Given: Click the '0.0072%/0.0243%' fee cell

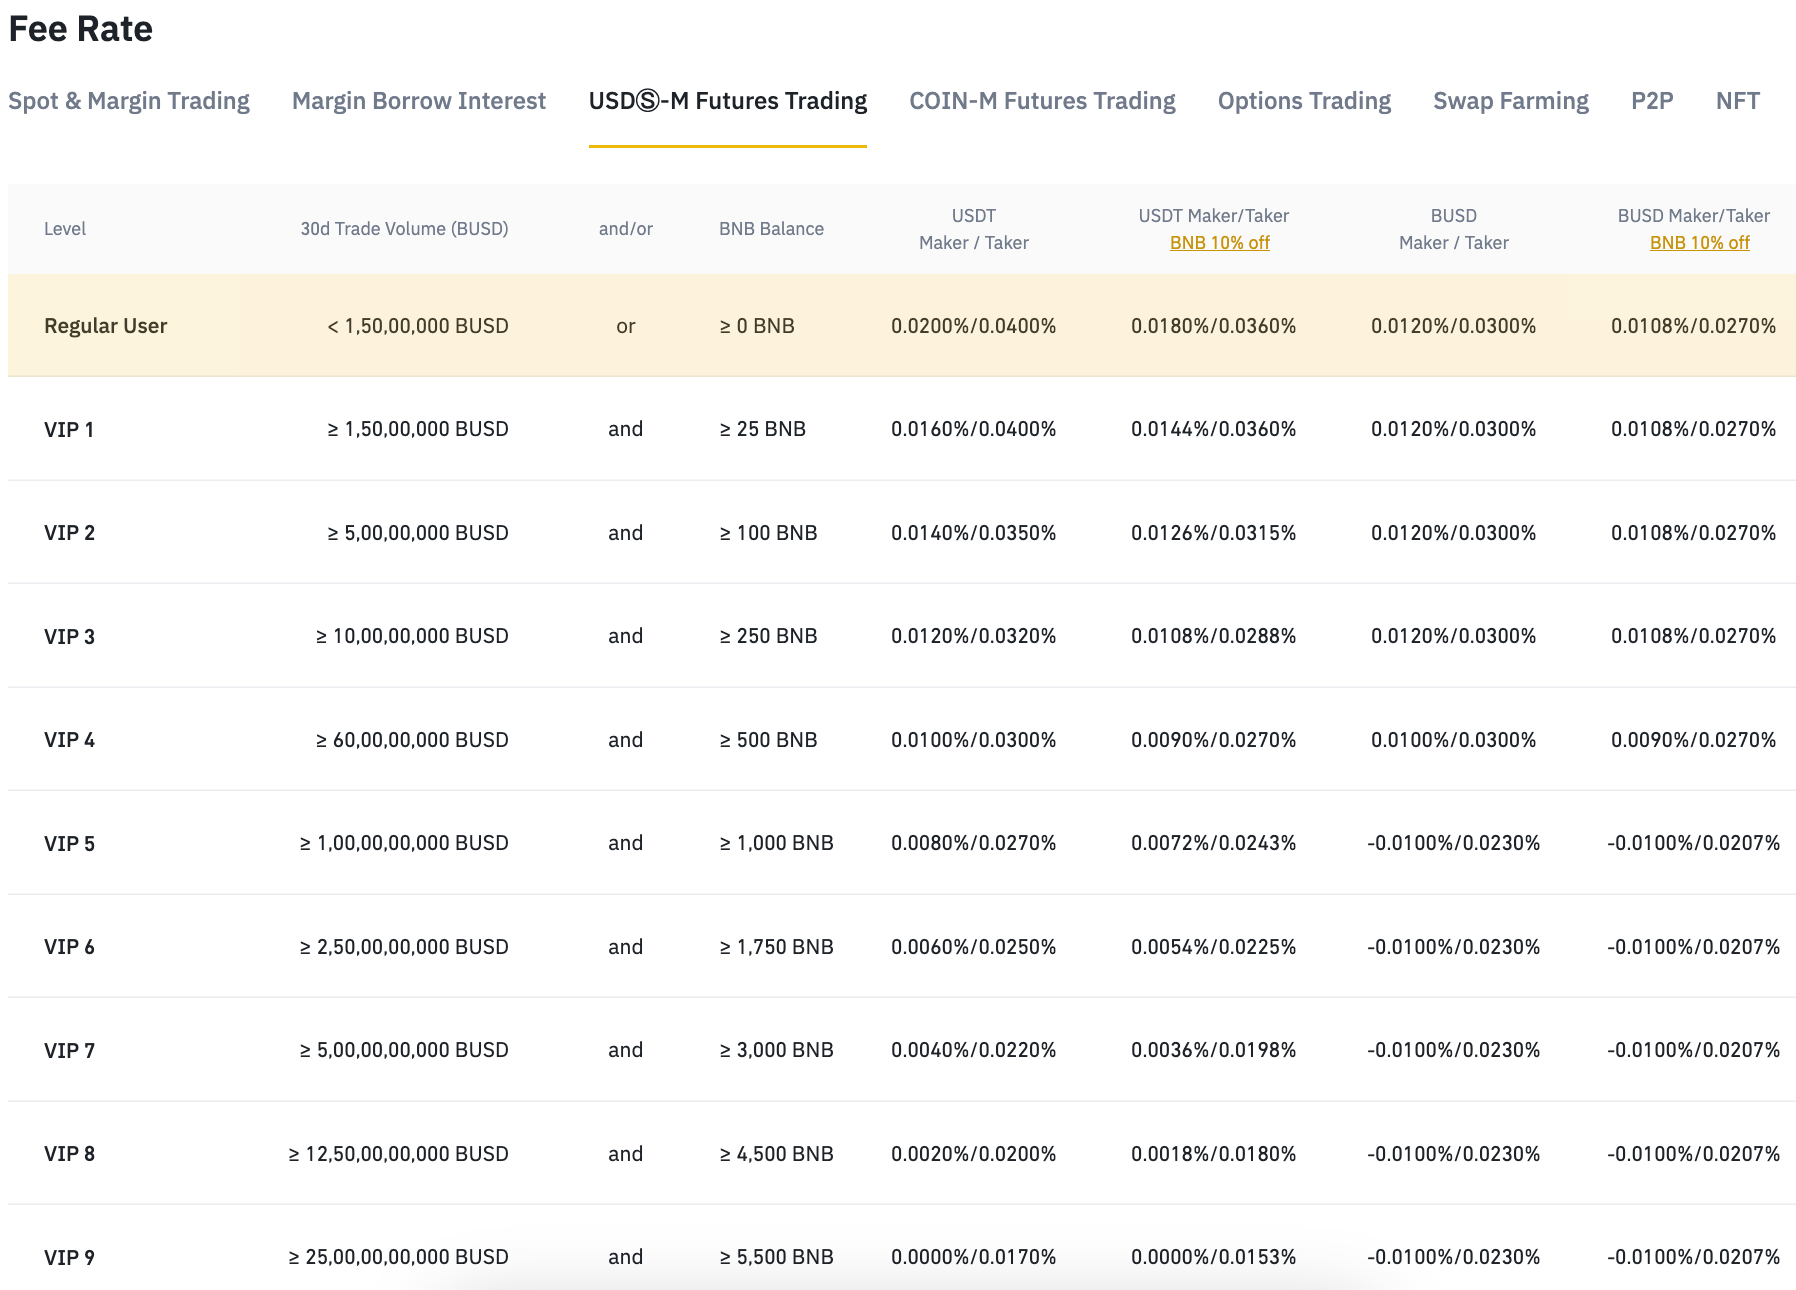Looking at the screenshot, I should [1214, 843].
